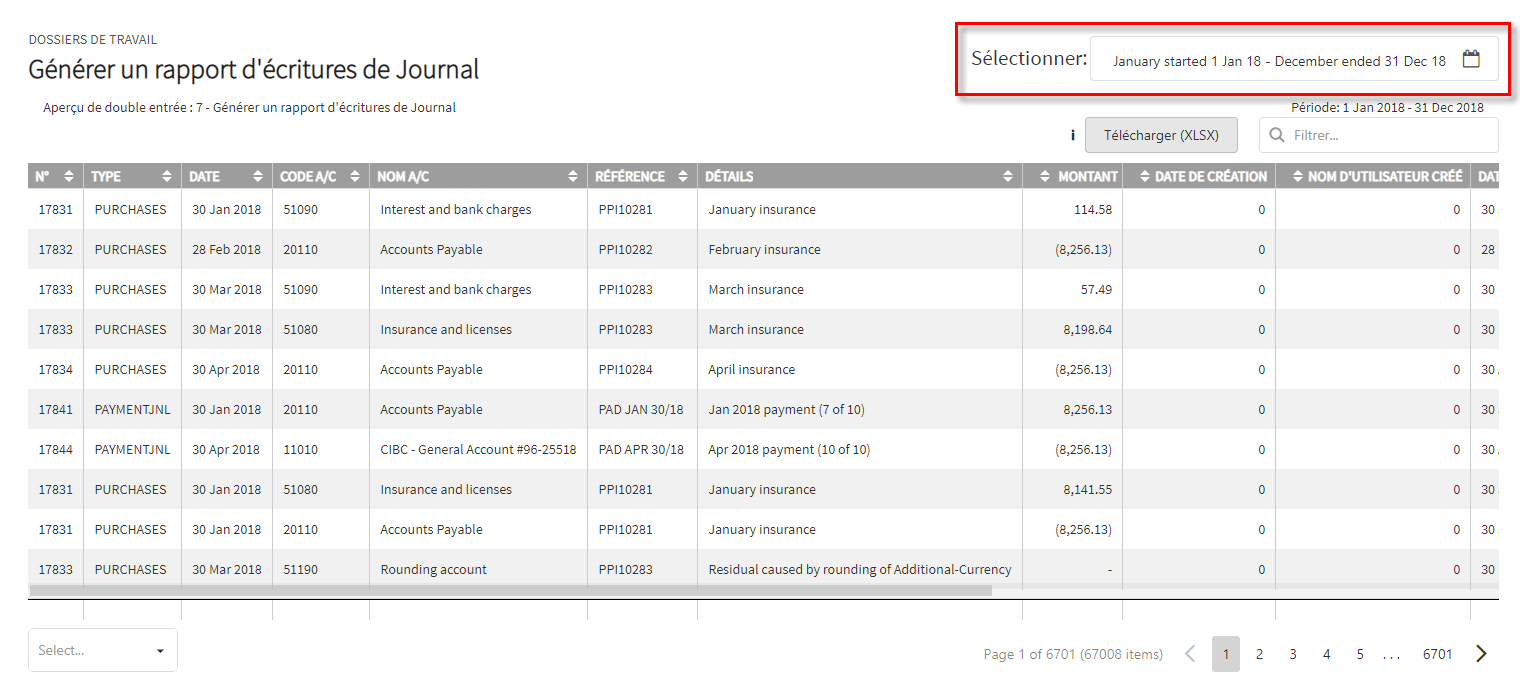The height and width of the screenshot is (694, 1520).
Task: Go to previous page arrow
Action: point(1190,654)
